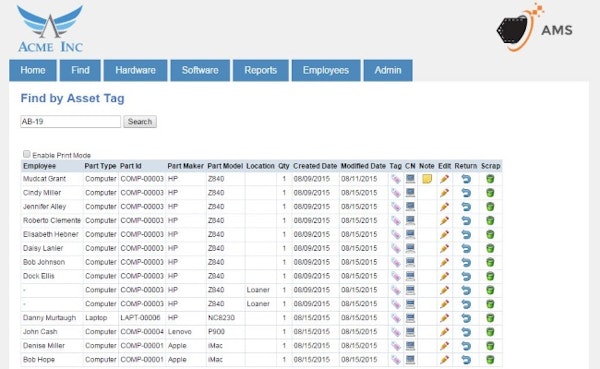600x369 pixels.
Task: Enable Print Mode checkbox
Action: [26, 154]
